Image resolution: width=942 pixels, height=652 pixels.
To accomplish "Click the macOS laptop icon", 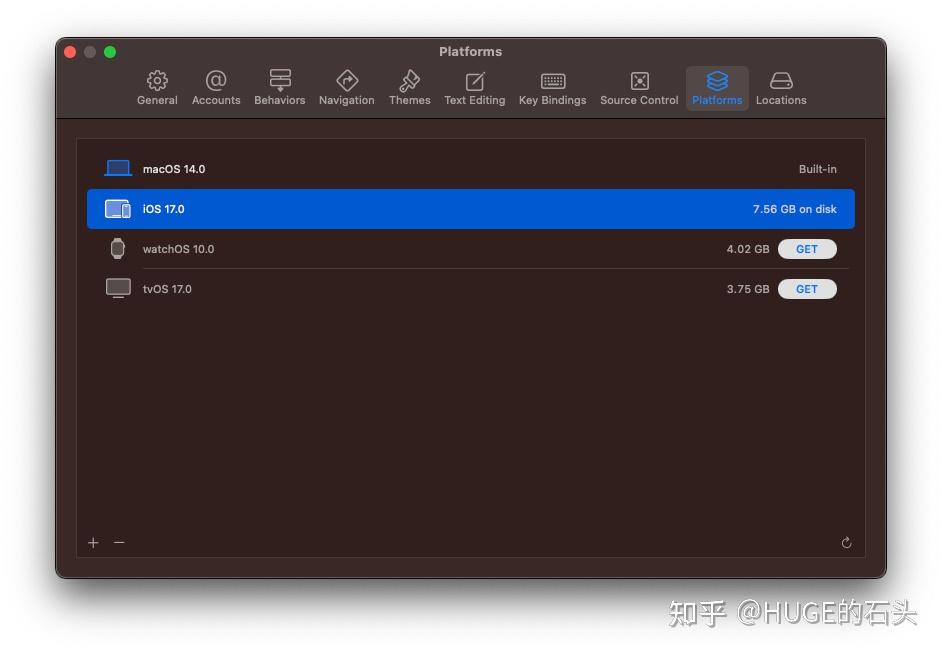I will 118,169.
